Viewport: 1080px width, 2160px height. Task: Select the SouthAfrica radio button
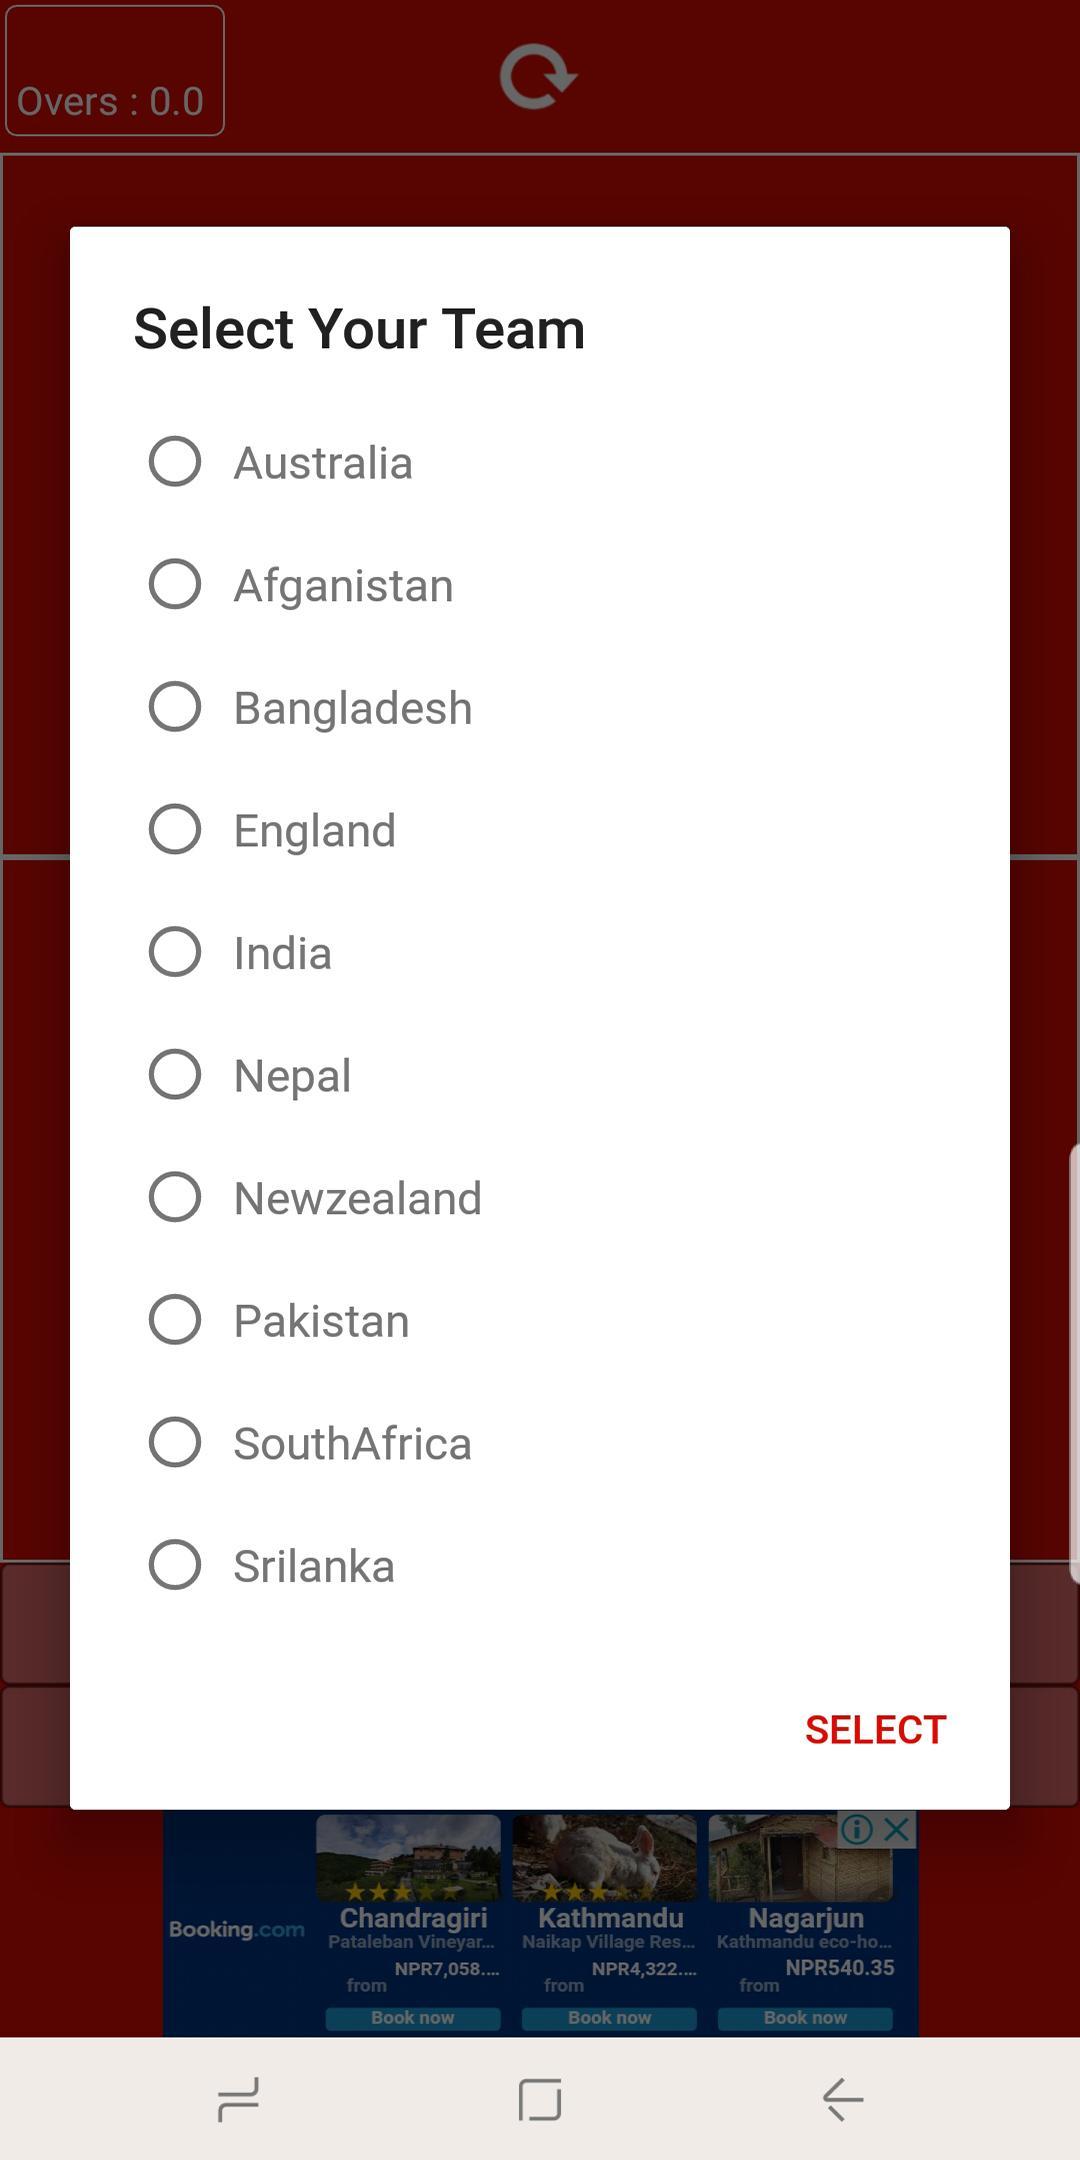pos(175,1442)
